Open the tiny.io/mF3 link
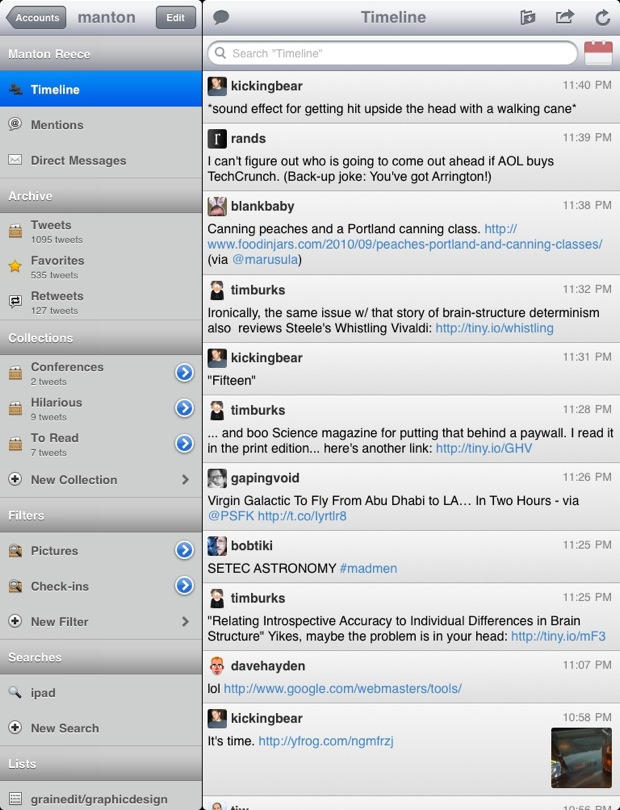The height and width of the screenshot is (810, 620). pyautogui.click(x=558, y=636)
